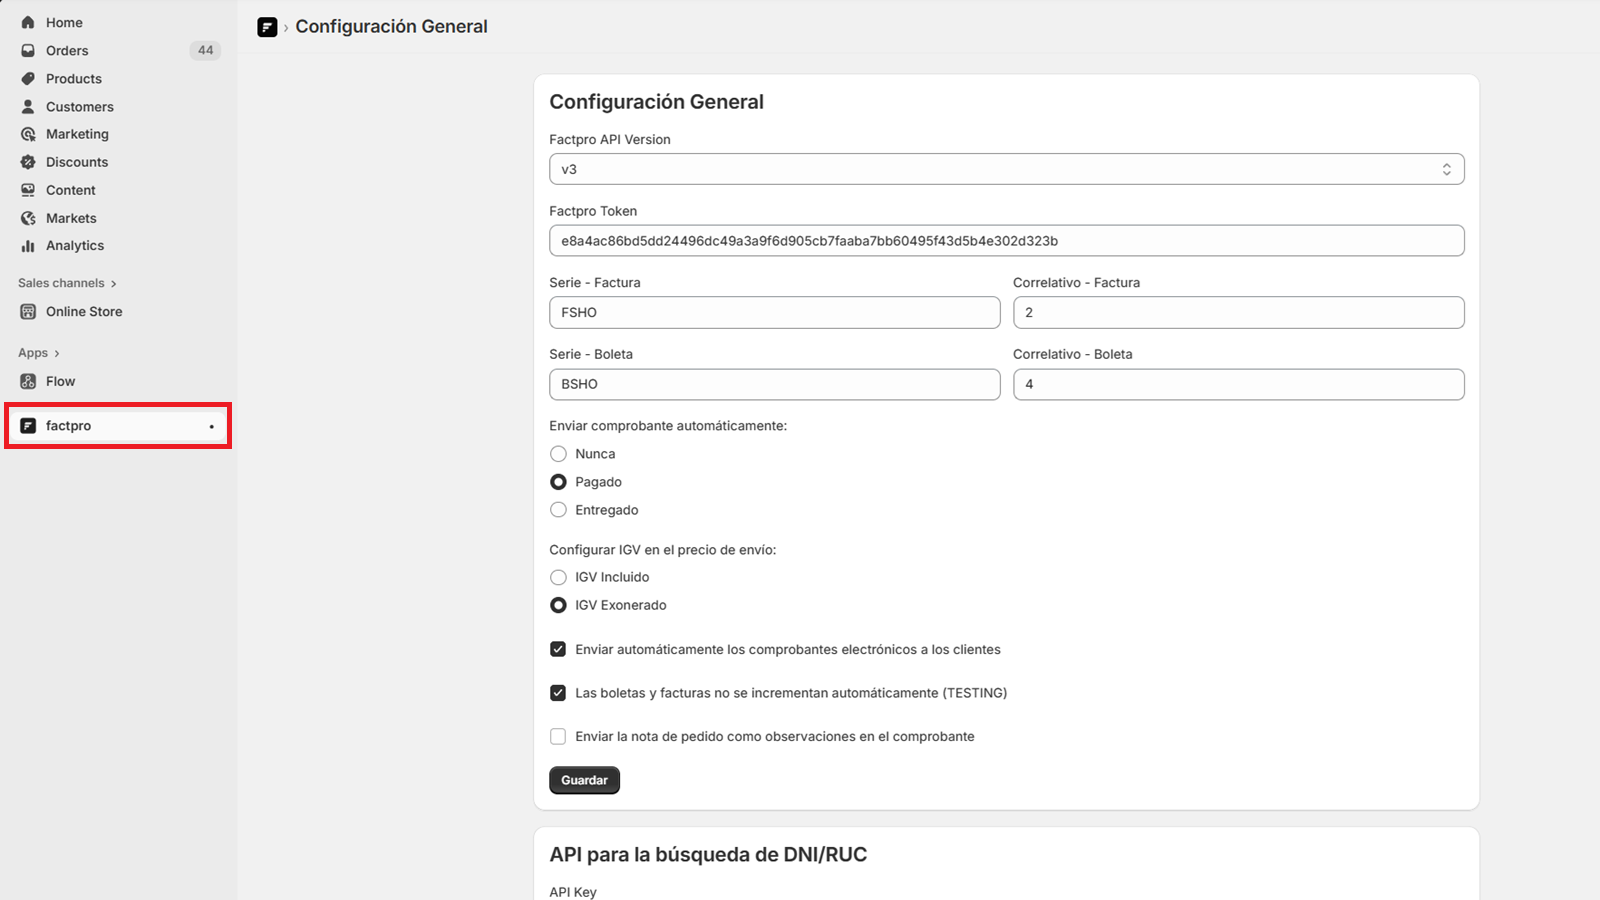Enable sending order note as observations checkbox

tap(558, 737)
